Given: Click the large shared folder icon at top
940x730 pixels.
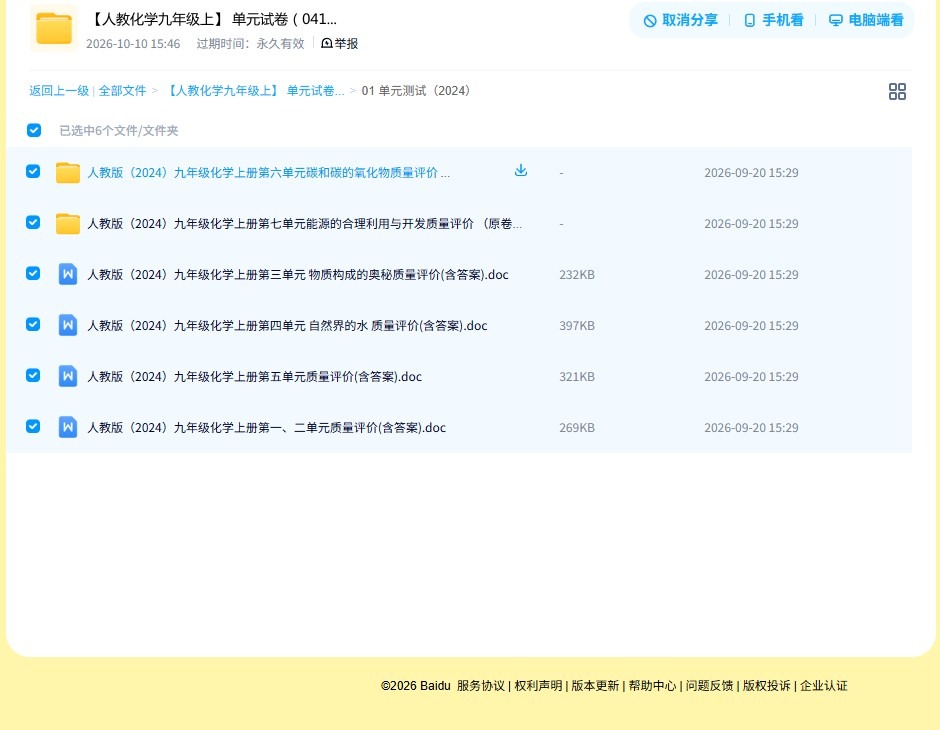Looking at the screenshot, I should (x=54, y=28).
